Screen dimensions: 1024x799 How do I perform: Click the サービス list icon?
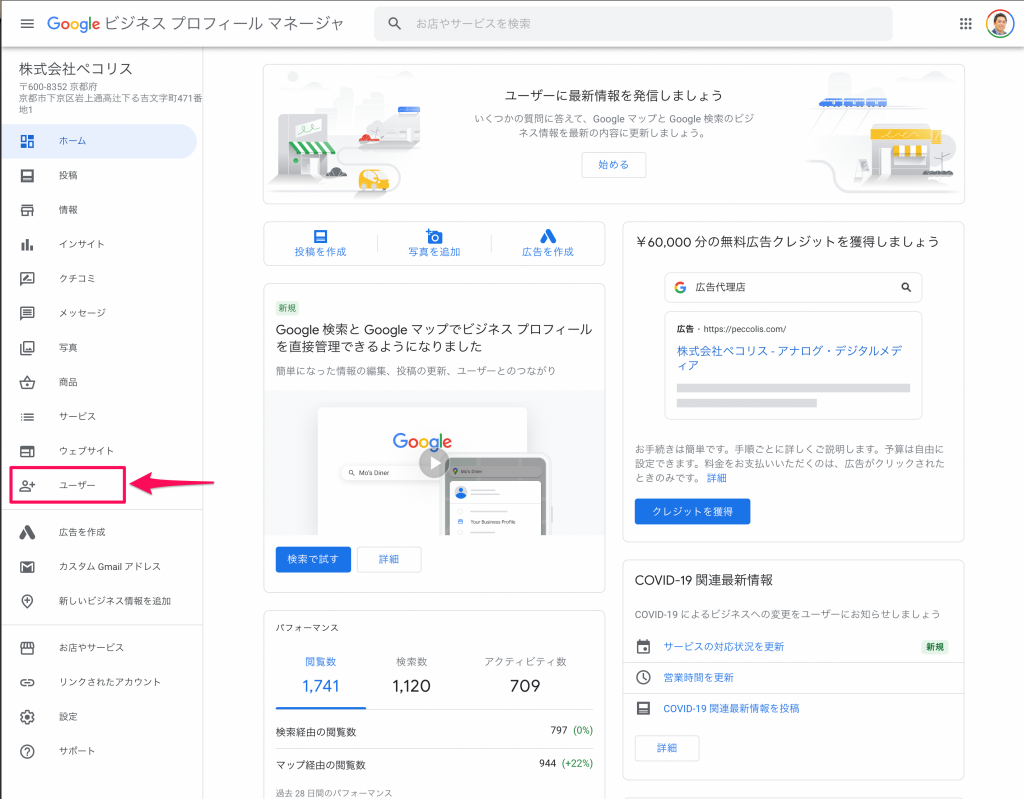click(x=27, y=417)
